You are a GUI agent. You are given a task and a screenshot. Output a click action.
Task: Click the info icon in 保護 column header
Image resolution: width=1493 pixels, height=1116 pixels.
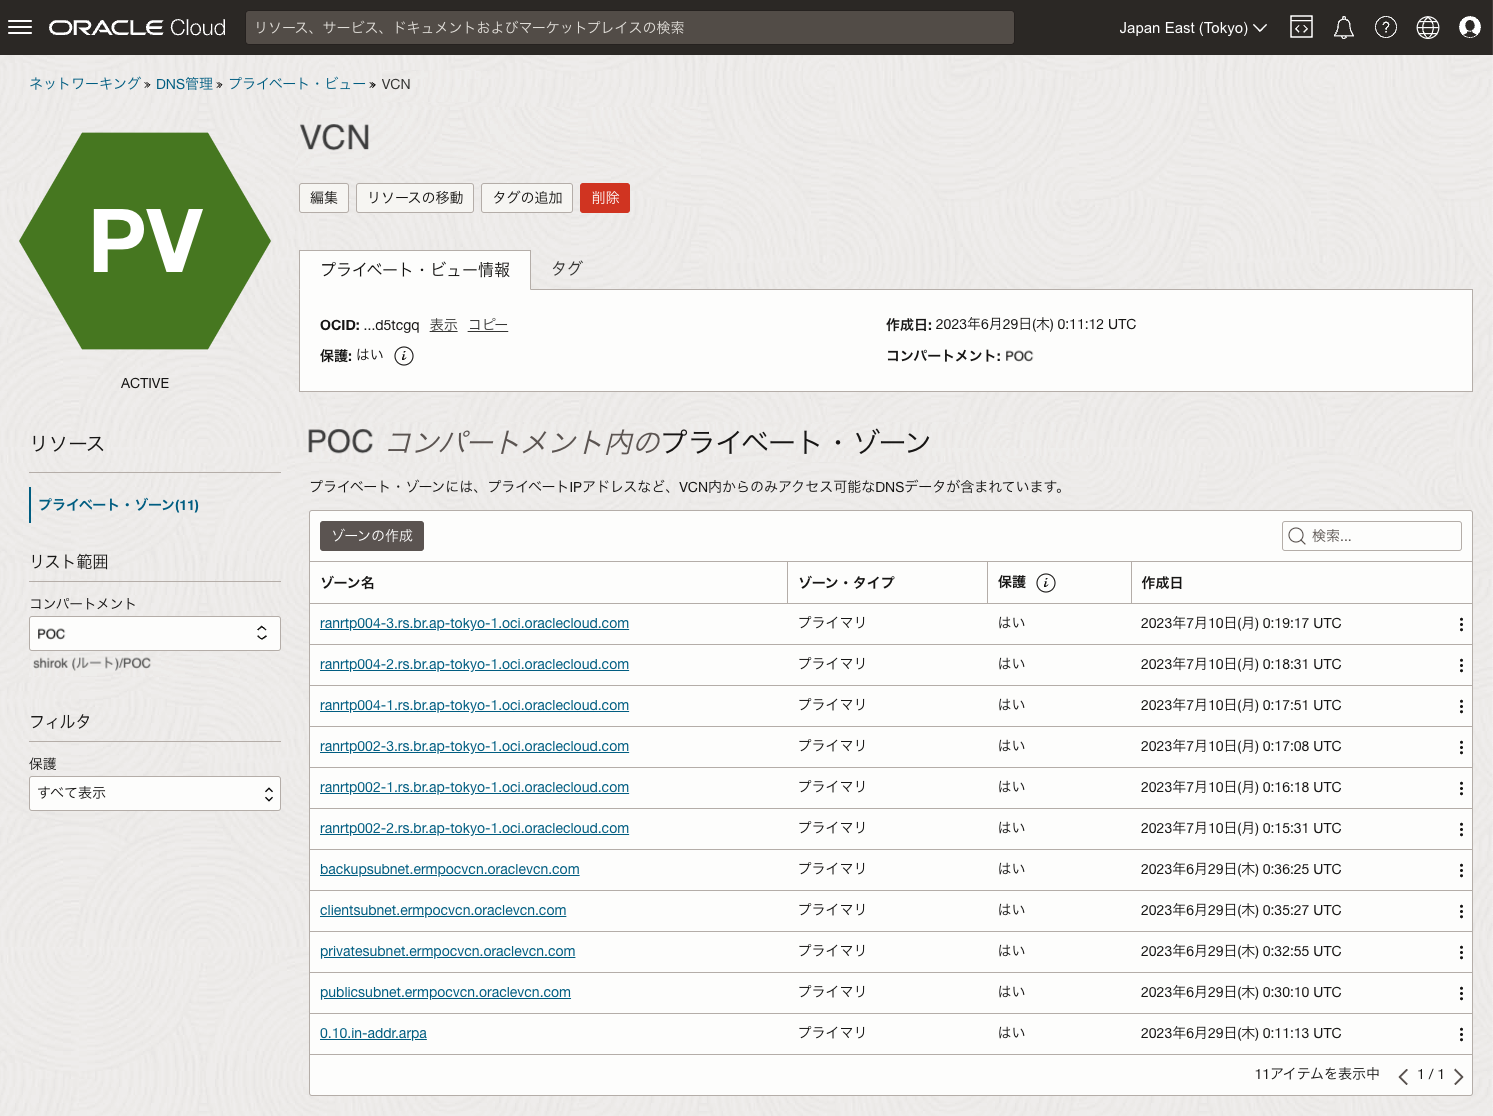1046,583
